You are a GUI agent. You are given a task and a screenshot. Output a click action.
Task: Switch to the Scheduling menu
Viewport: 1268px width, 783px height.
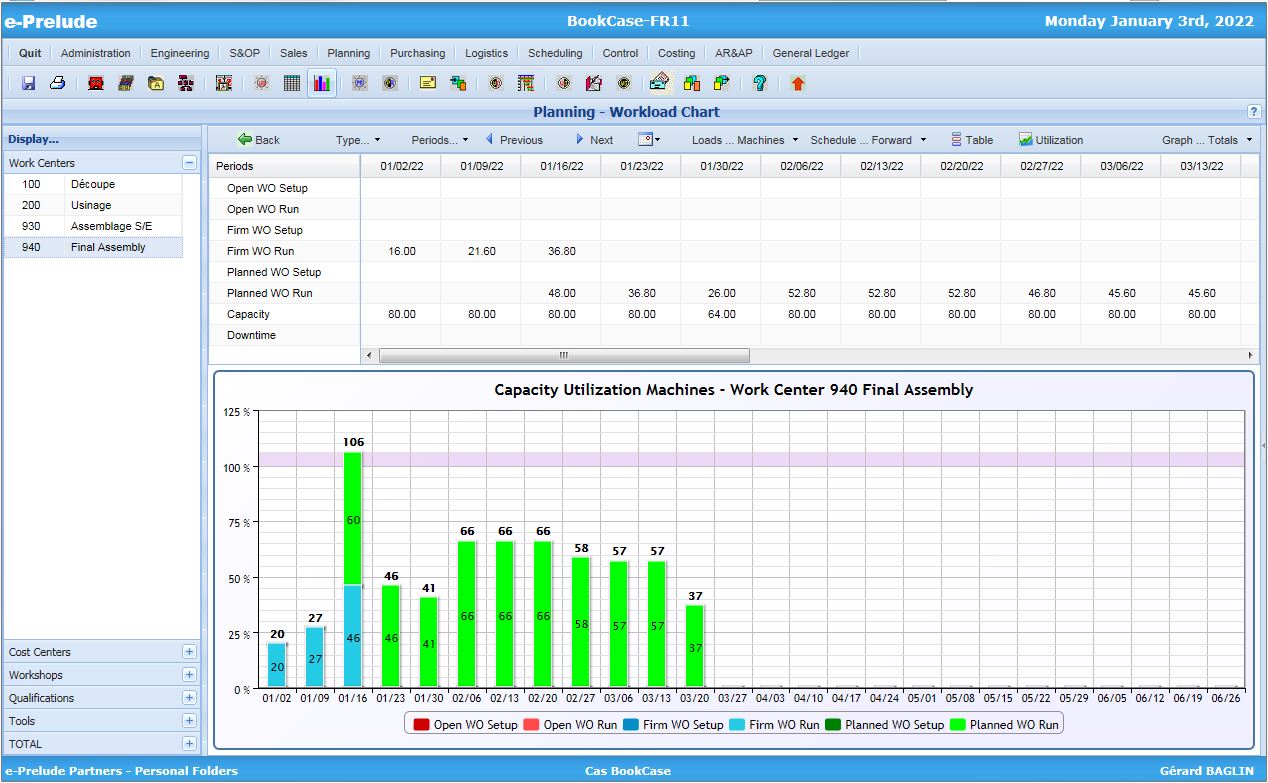pyautogui.click(x=555, y=53)
